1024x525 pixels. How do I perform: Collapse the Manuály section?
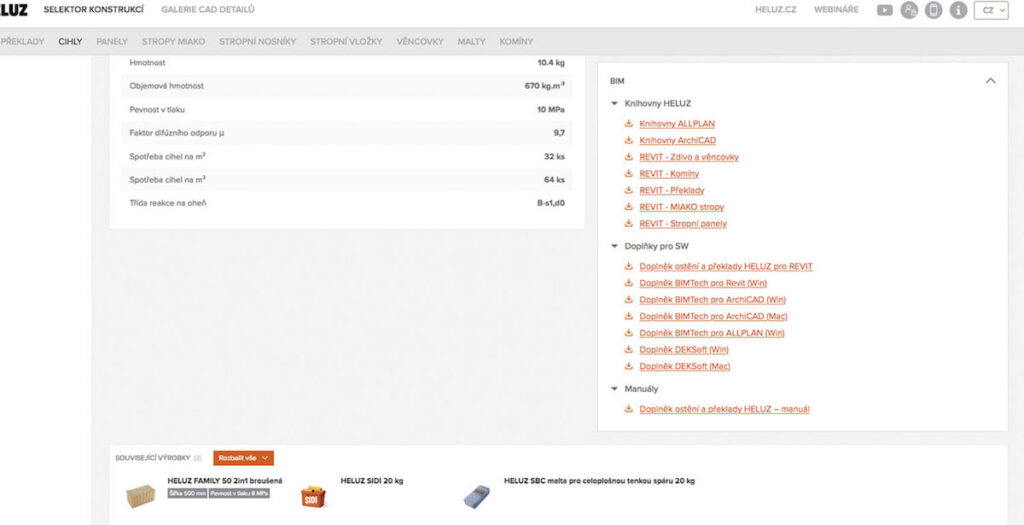click(x=615, y=388)
